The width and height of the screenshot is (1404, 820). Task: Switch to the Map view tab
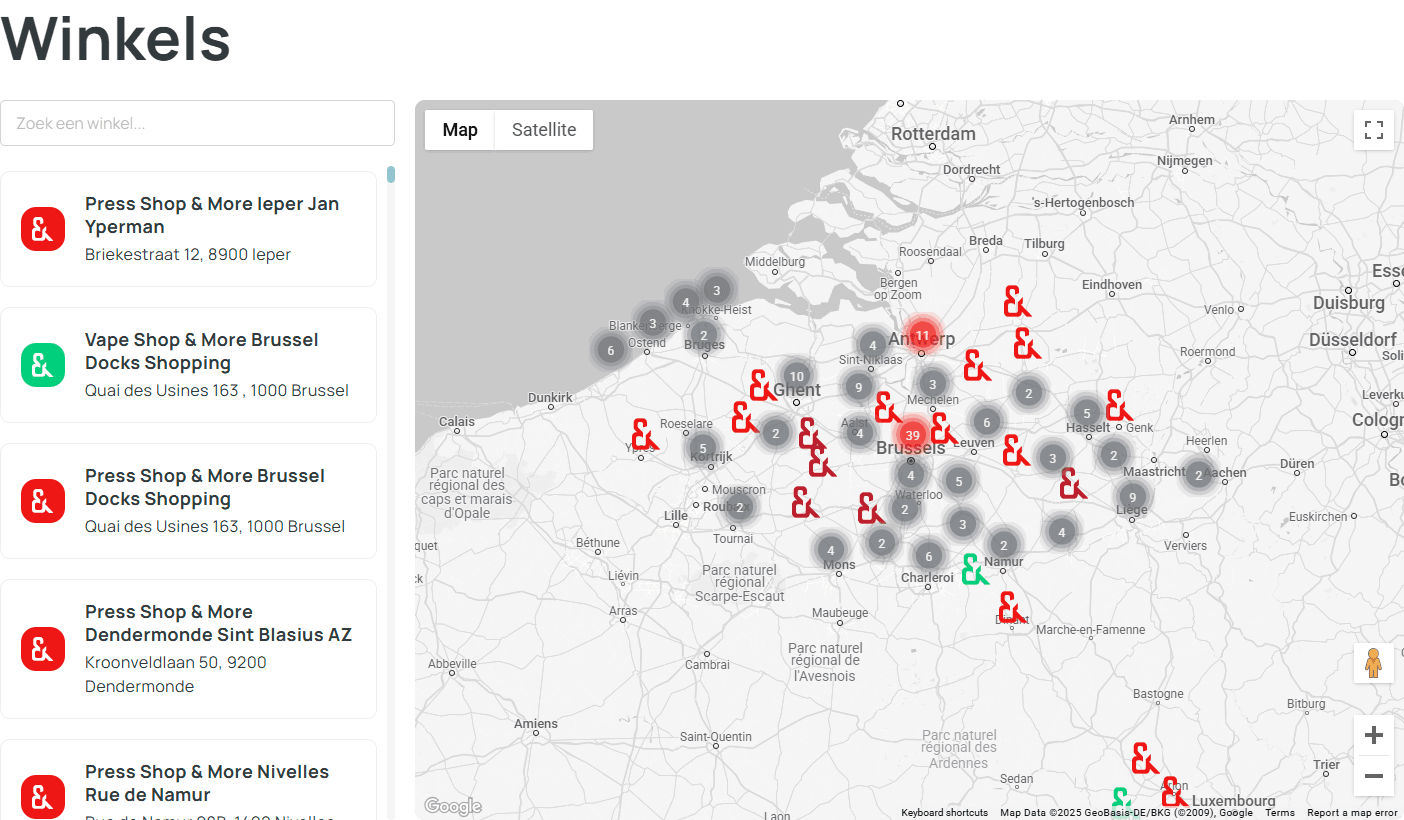coord(460,130)
